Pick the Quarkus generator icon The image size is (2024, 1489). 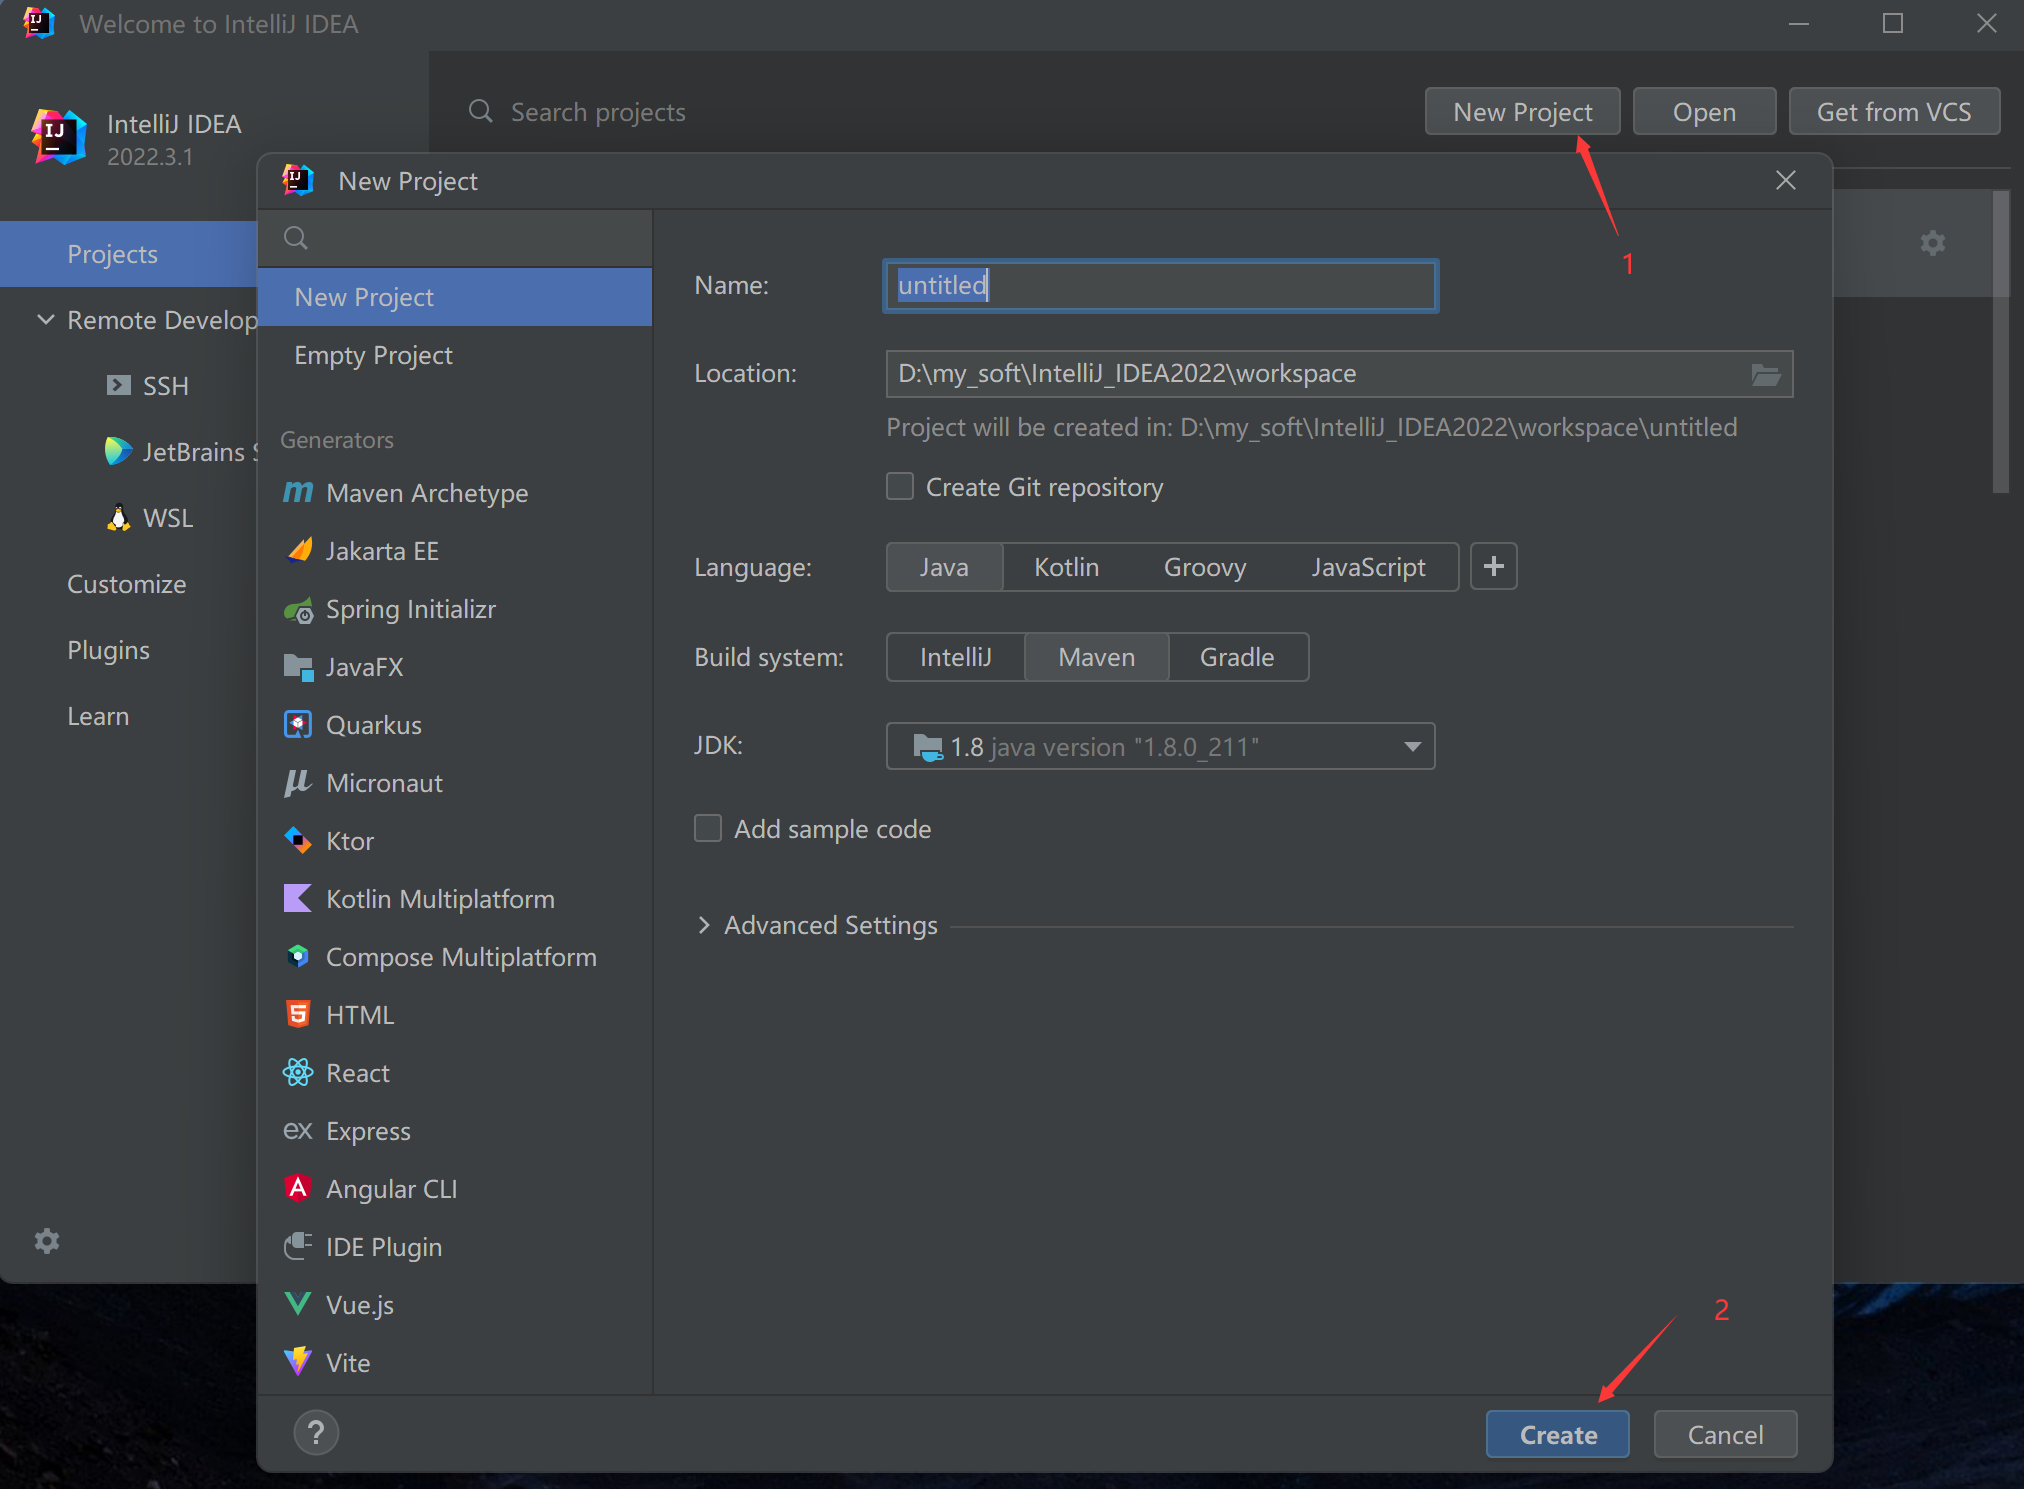click(x=298, y=725)
